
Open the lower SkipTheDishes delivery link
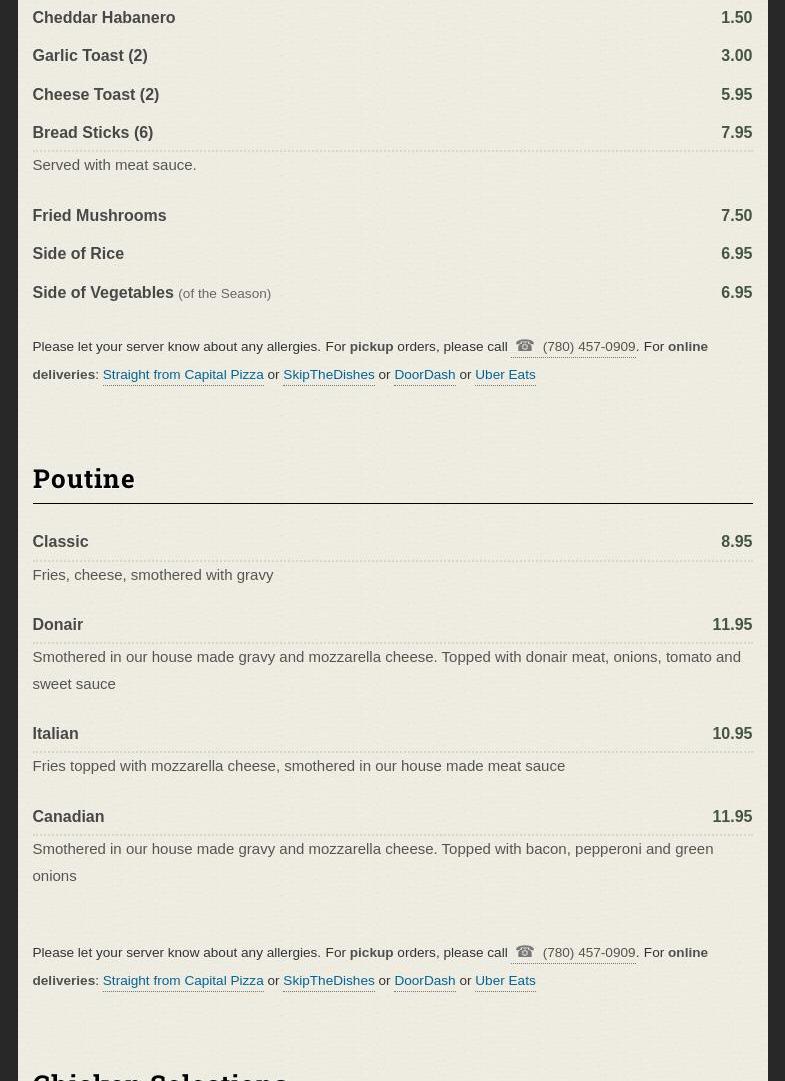point(328,981)
